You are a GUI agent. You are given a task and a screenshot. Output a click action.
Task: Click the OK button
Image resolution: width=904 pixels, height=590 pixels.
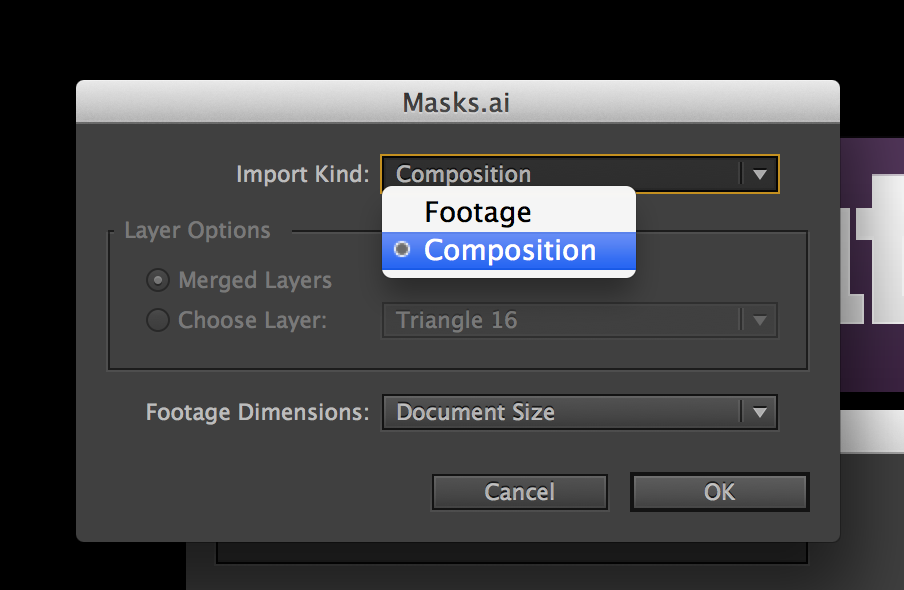pyautogui.click(x=720, y=492)
